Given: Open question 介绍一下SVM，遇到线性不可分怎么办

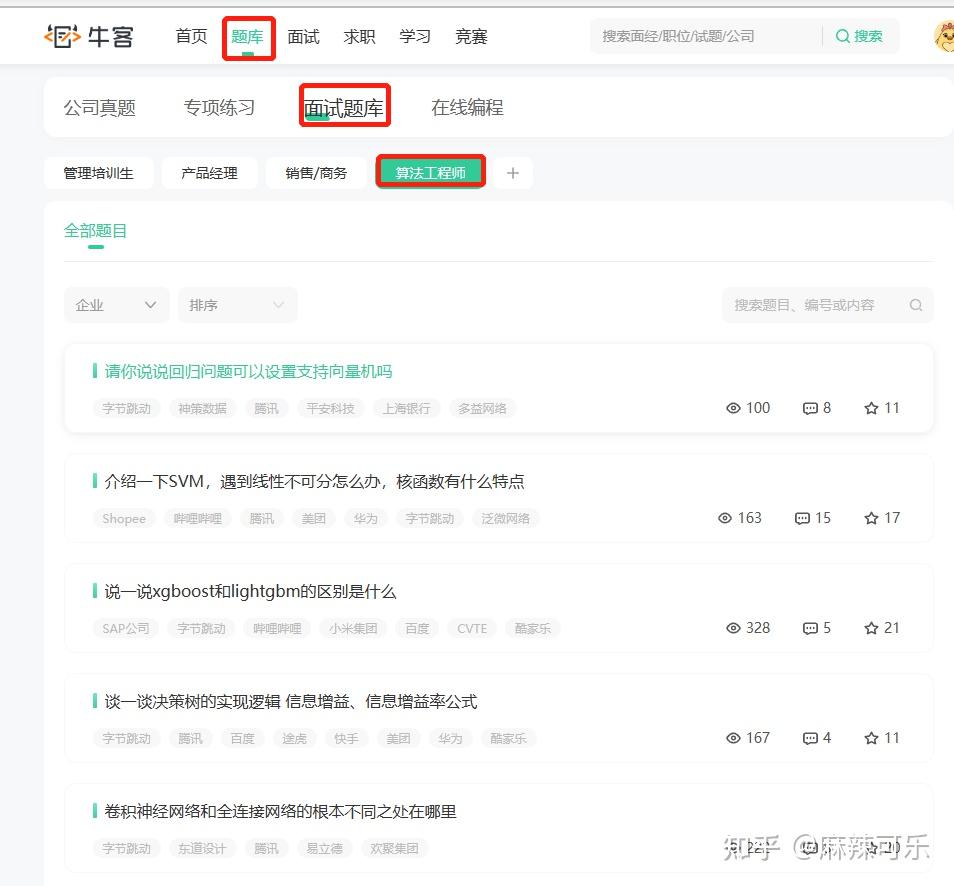Looking at the screenshot, I should click(x=315, y=481).
